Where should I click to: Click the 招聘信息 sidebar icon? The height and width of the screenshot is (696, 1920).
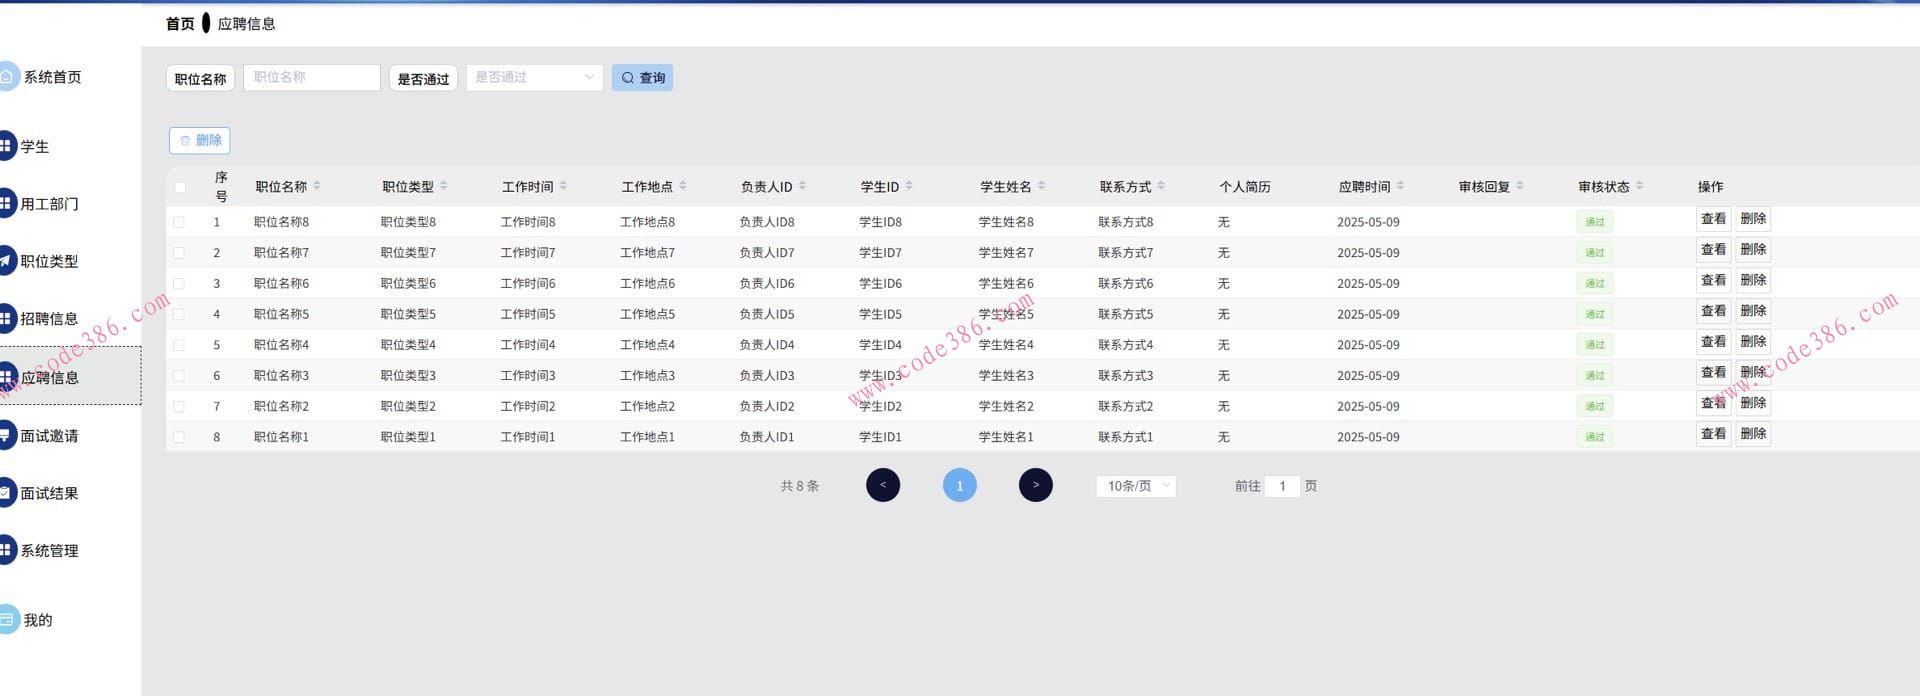coord(6,318)
